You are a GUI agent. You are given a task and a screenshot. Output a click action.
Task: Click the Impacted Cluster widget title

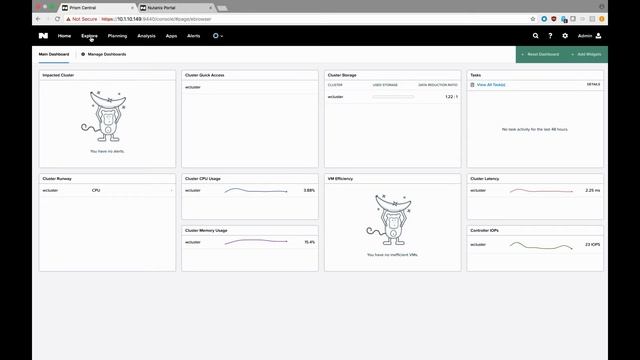point(58,76)
